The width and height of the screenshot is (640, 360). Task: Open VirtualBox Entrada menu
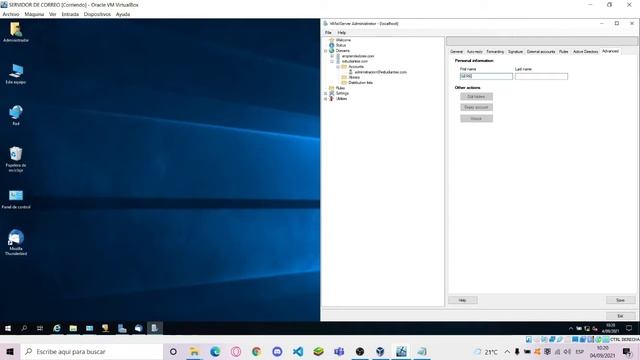click(x=70, y=14)
